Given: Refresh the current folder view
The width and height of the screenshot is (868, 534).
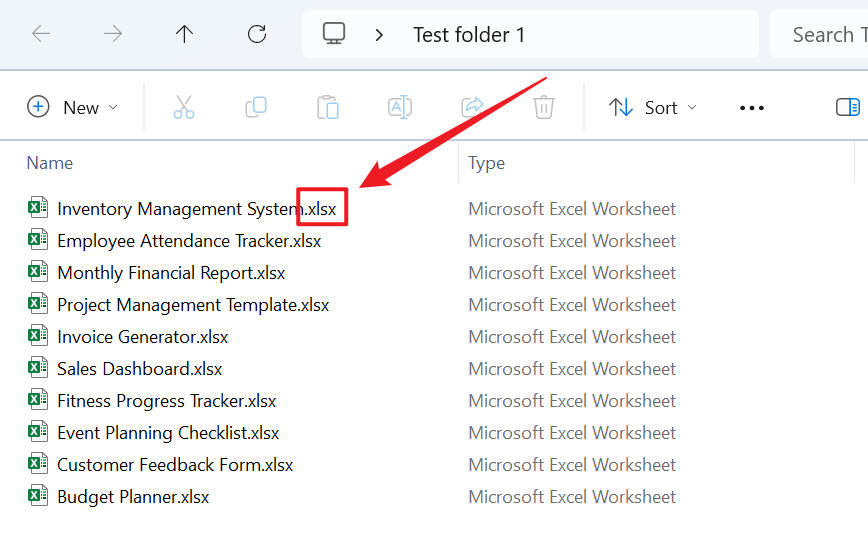Looking at the screenshot, I should [257, 34].
